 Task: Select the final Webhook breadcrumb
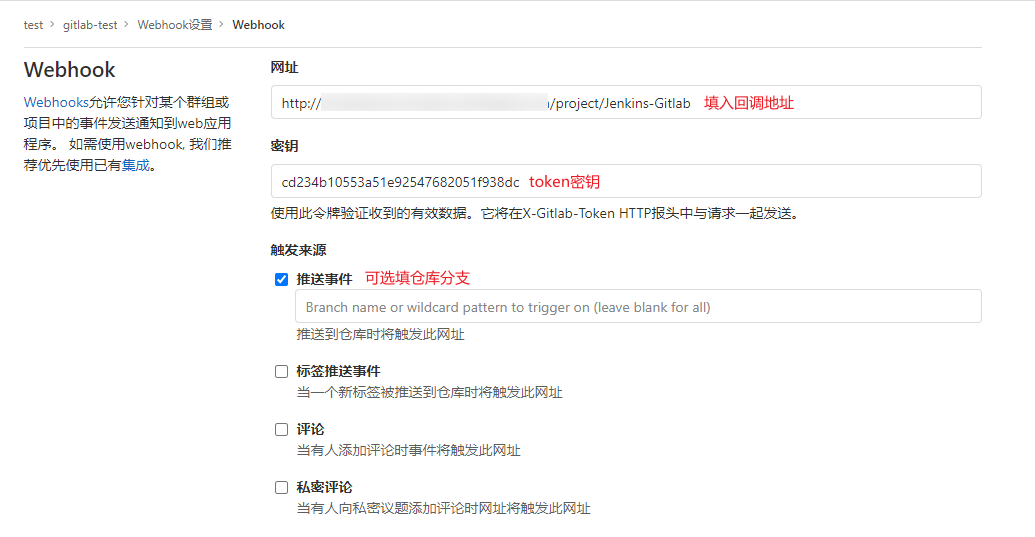258,25
